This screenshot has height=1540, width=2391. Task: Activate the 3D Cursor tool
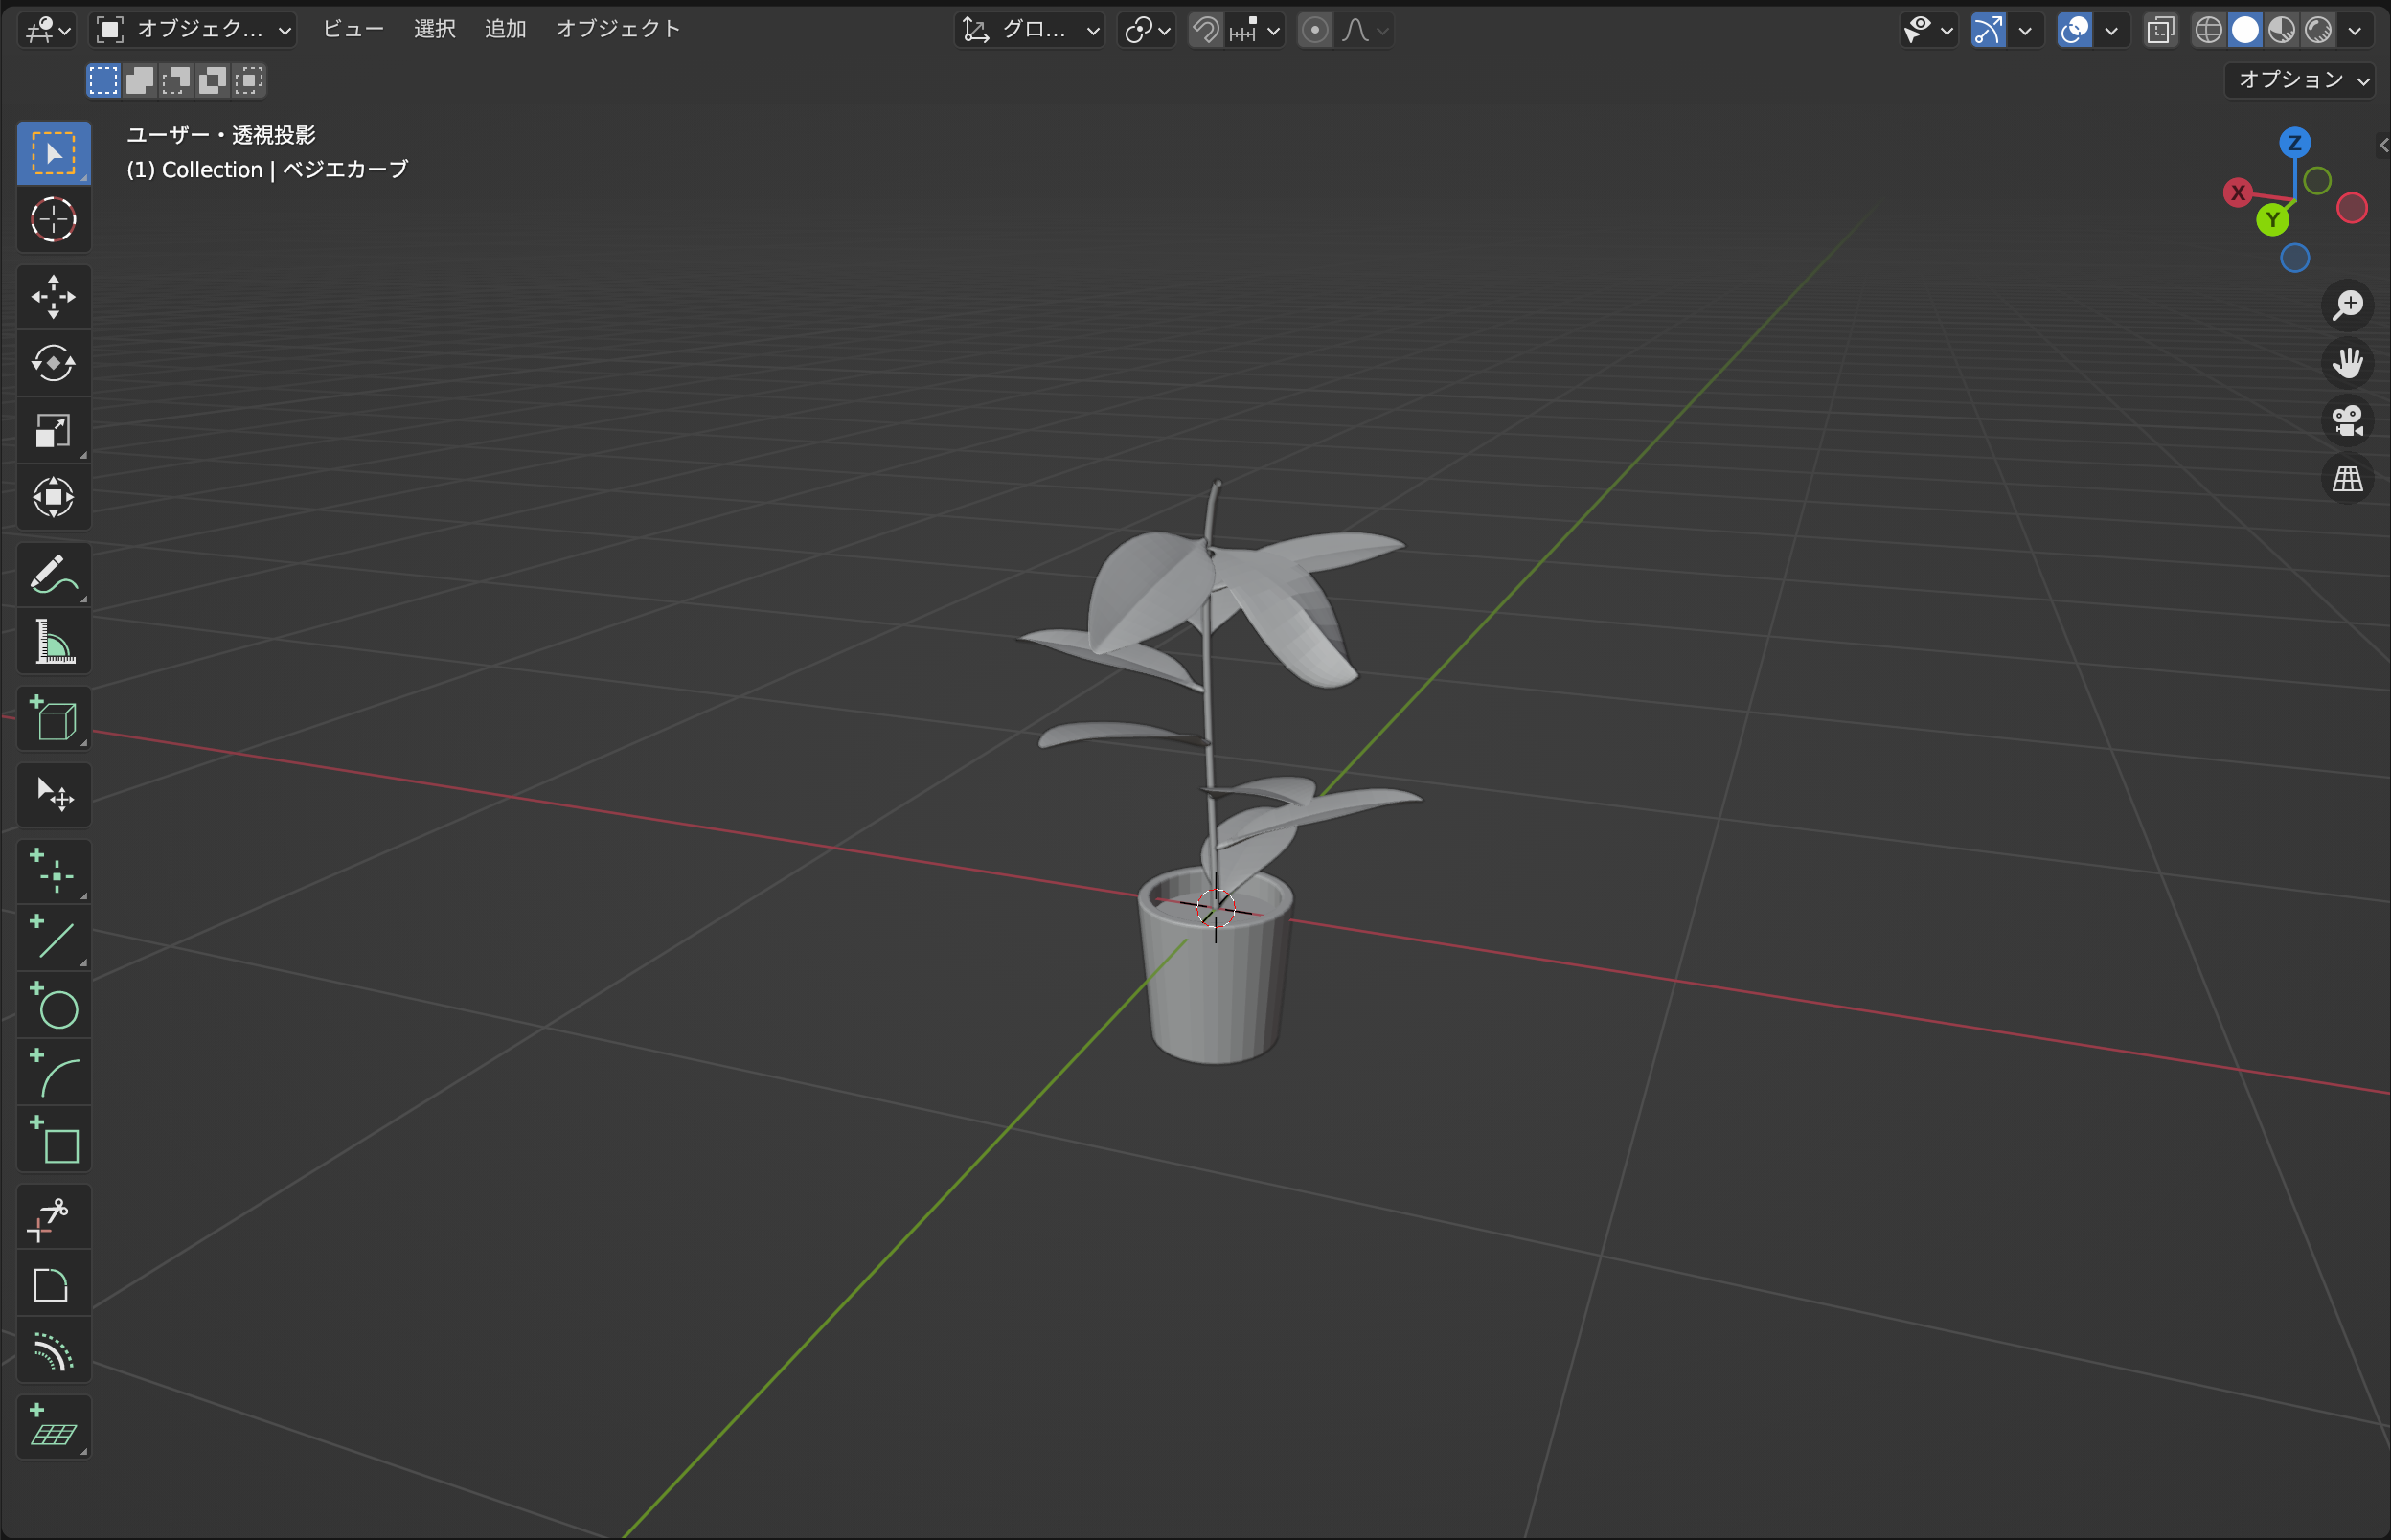point(54,220)
